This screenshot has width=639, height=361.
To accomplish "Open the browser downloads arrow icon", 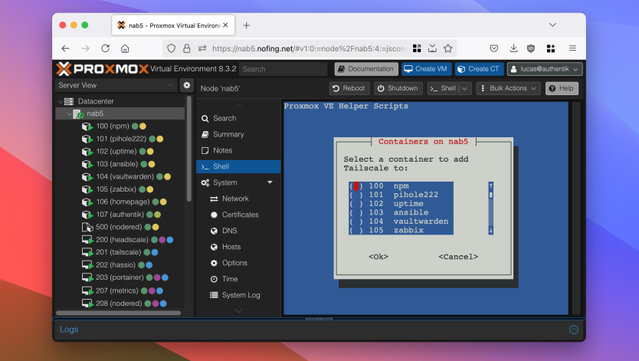I will click(x=513, y=48).
